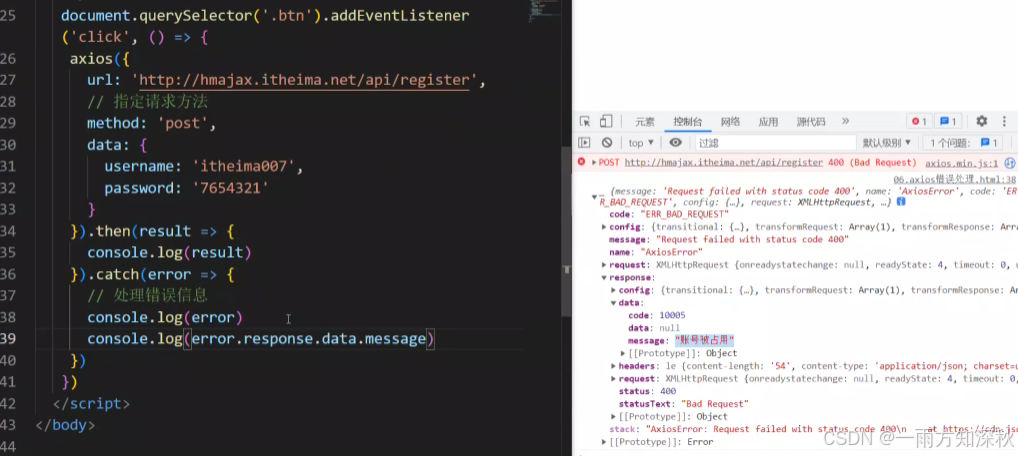The width and height of the screenshot is (1018, 456).
Task: Open the axios.min.js:1 source link
Action: point(962,163)
